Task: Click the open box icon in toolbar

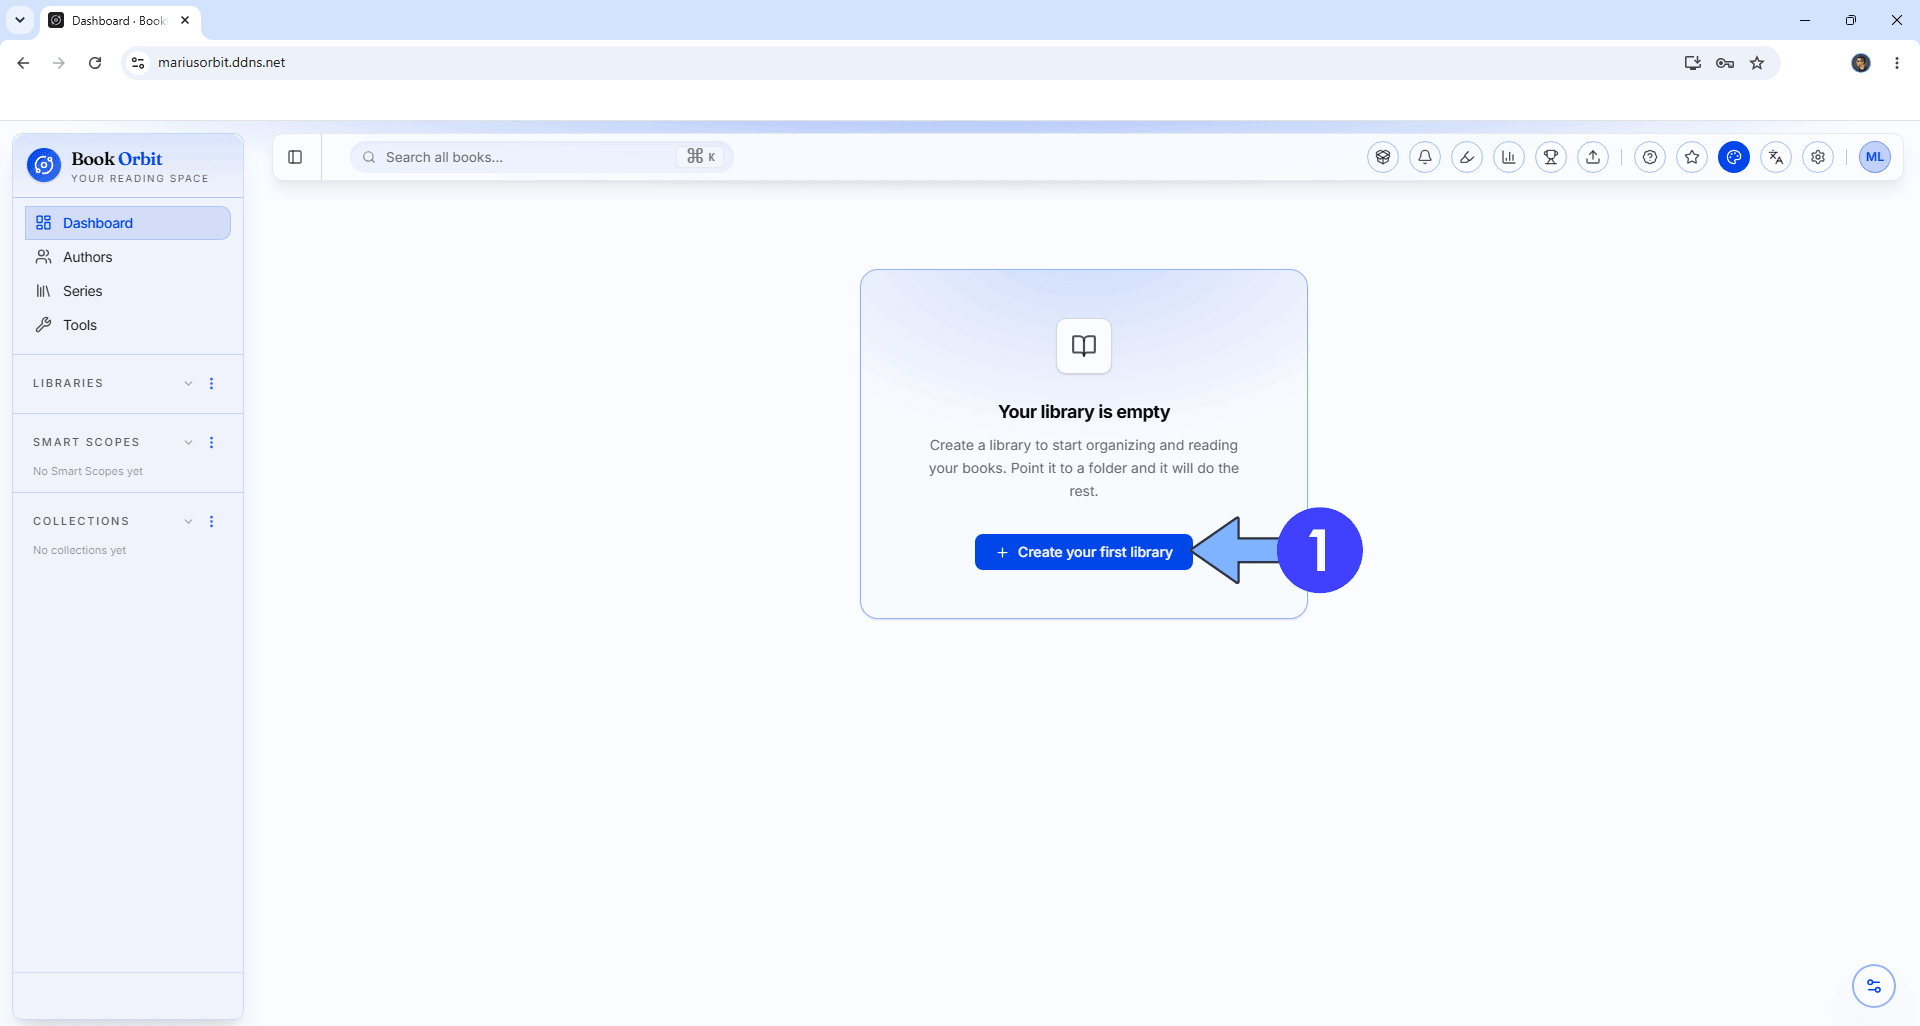Action: coord(1383,157)
